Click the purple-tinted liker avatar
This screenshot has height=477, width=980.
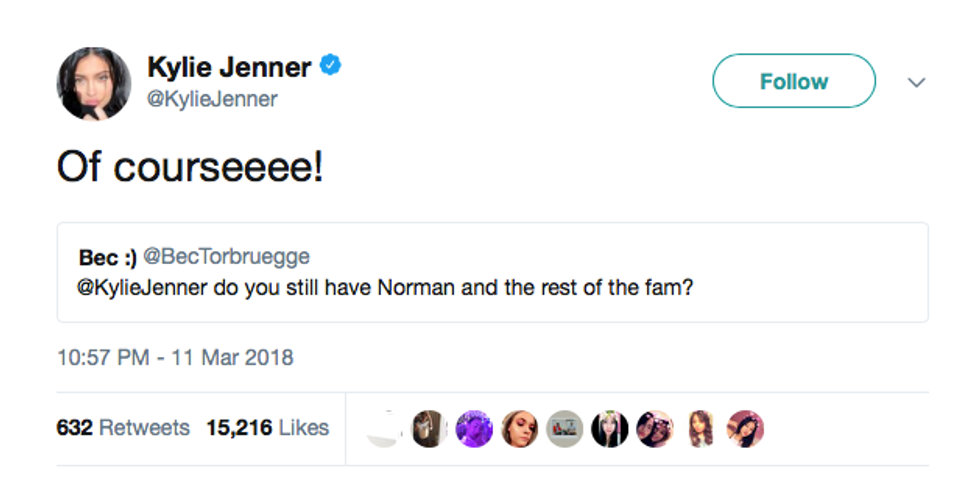(x=474, y=428)
